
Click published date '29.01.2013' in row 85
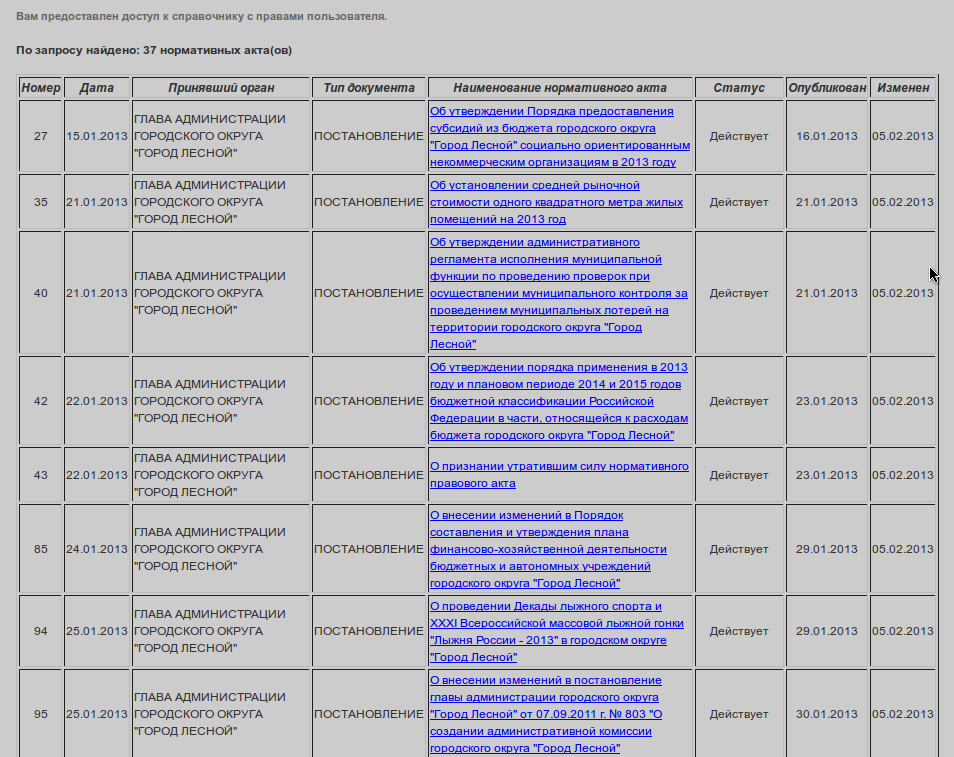[827, 549]
